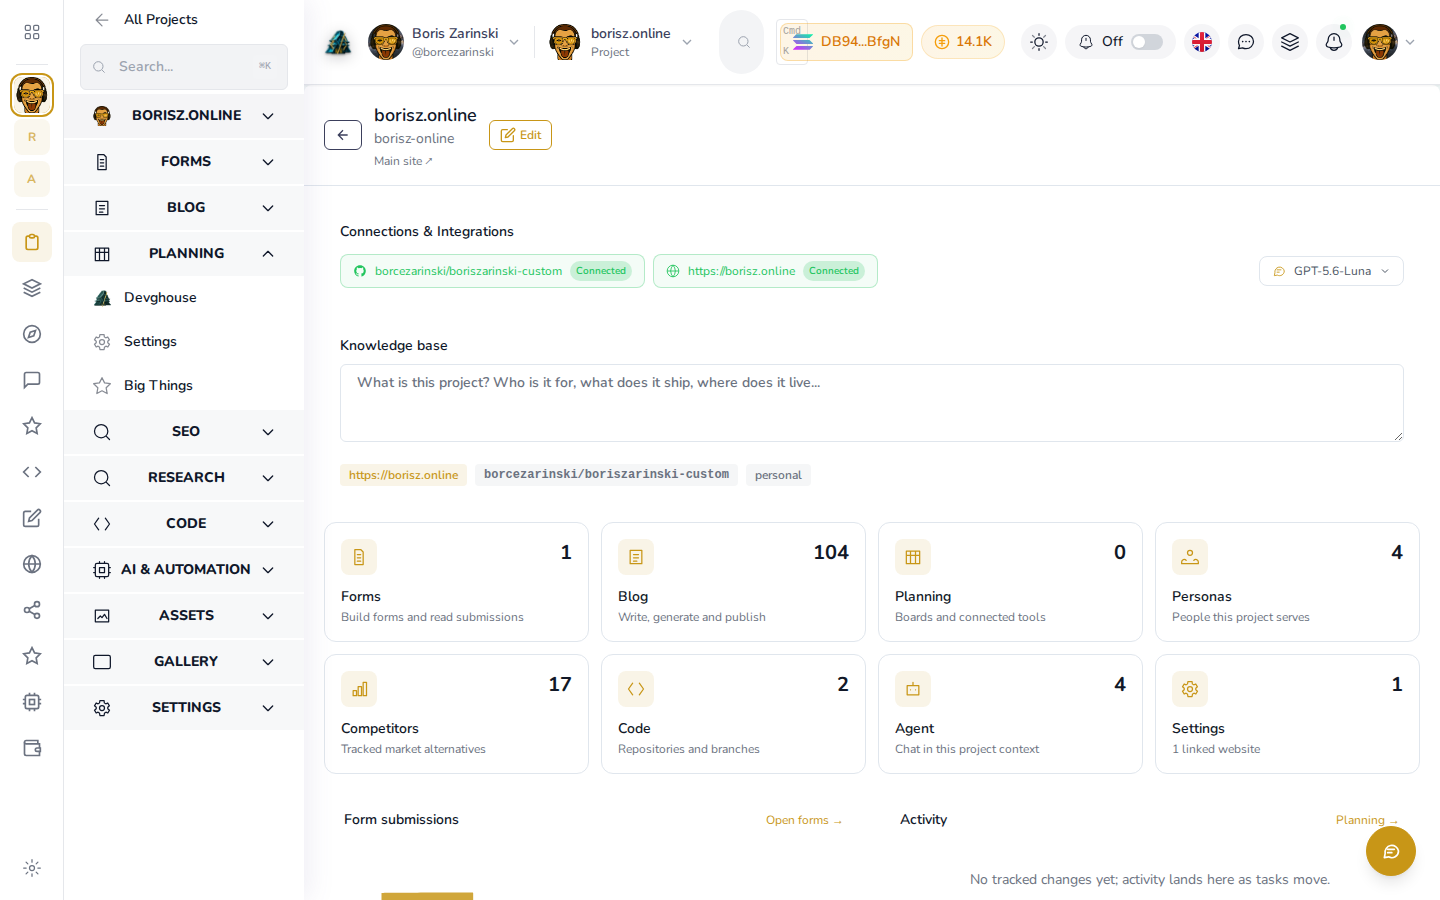Screen dimensions: 1440x900
Task: Expand the FORMS sidebar section
Action: coord(184,162)
